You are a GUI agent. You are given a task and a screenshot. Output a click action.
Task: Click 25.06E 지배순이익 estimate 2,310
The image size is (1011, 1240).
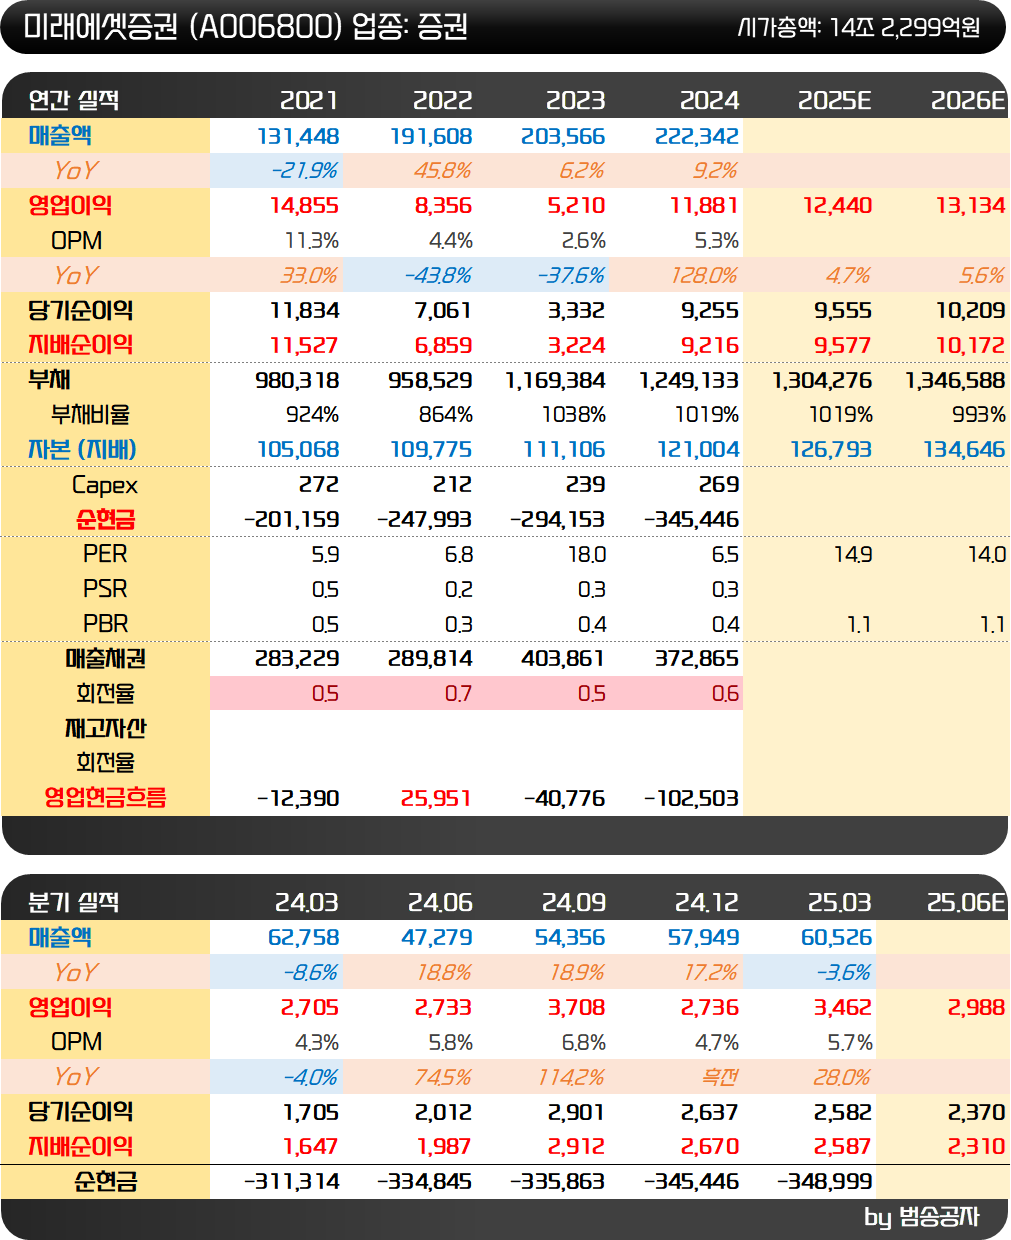pyautogui.click(x=976, y=1147)
